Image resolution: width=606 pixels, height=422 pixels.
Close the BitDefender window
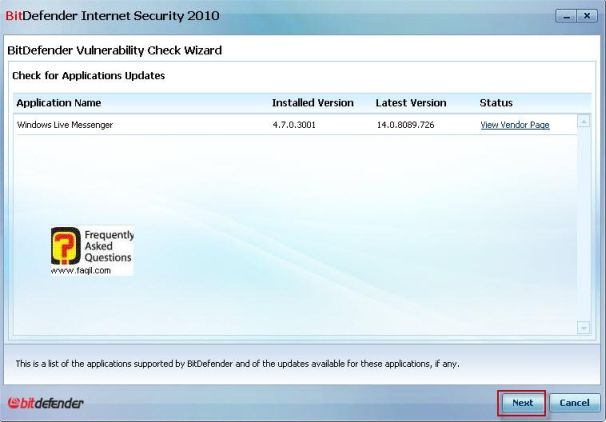pyautogui.click(x=587, y=16)
